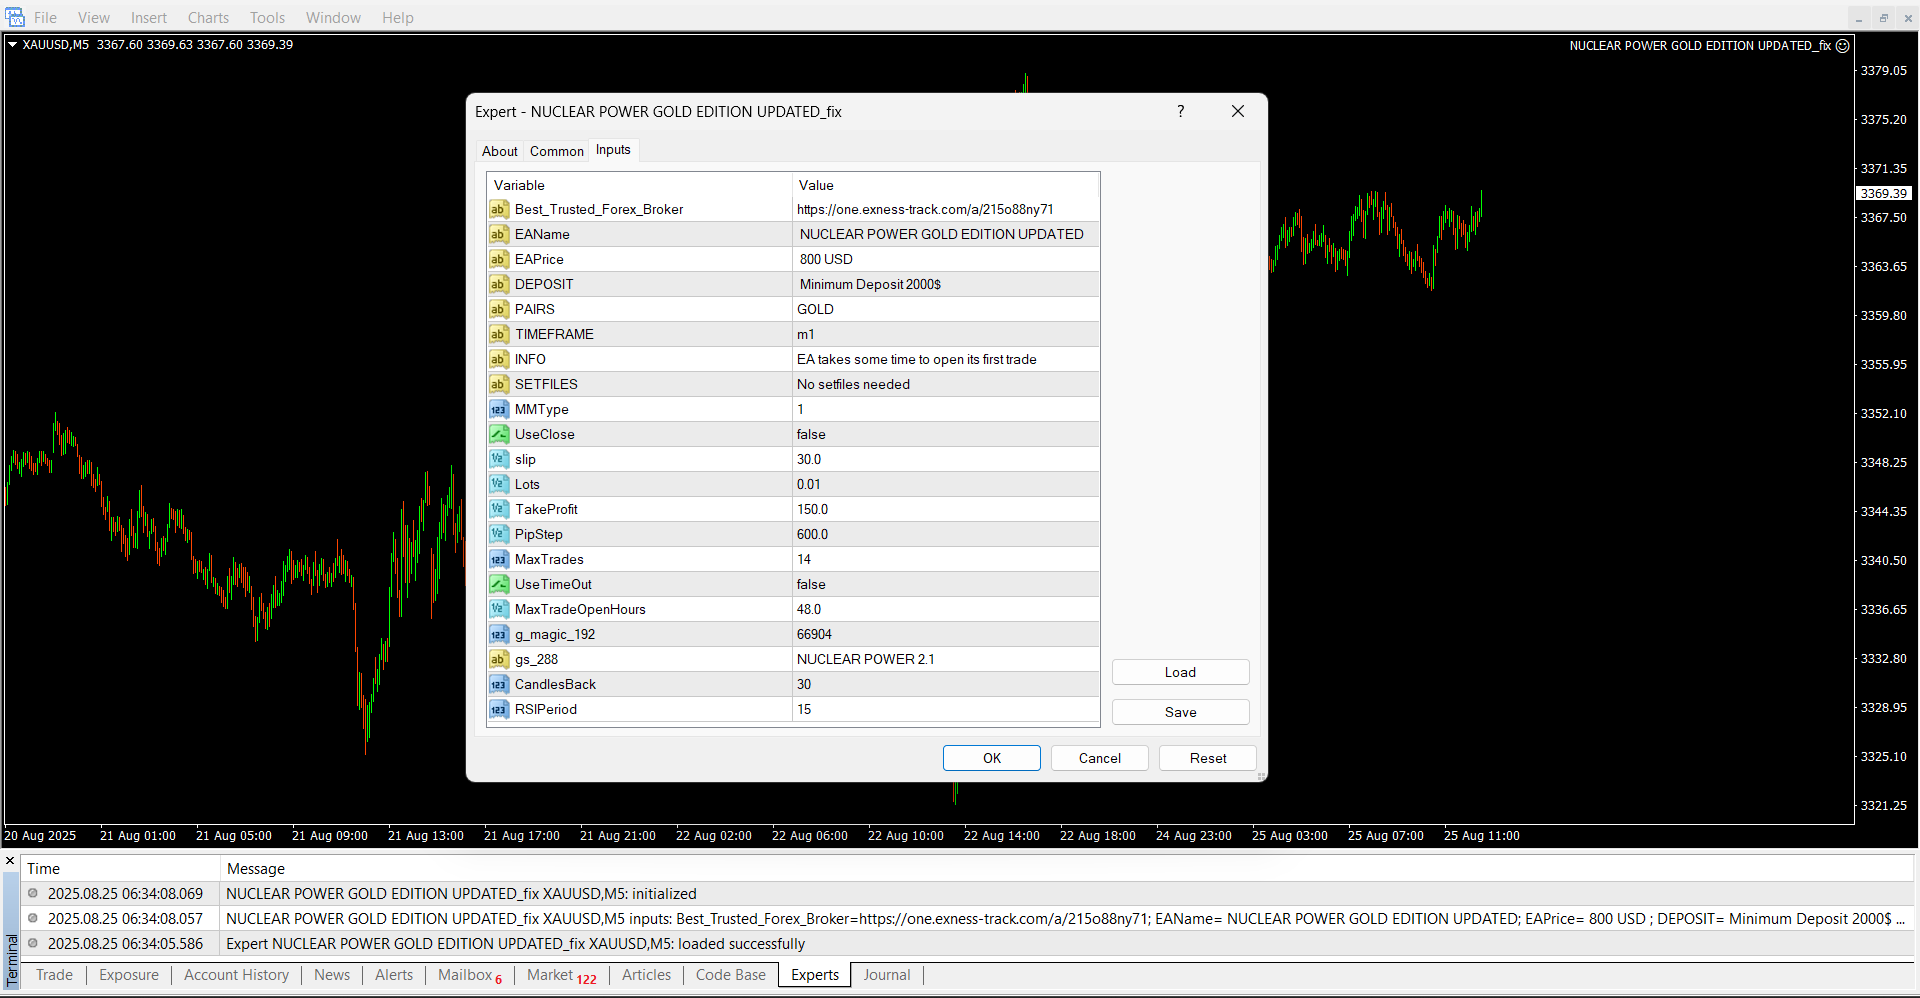Toggle the UseTimeOut false value
This screenshot has width=1920, height=998.
click(x=945, y=584)
